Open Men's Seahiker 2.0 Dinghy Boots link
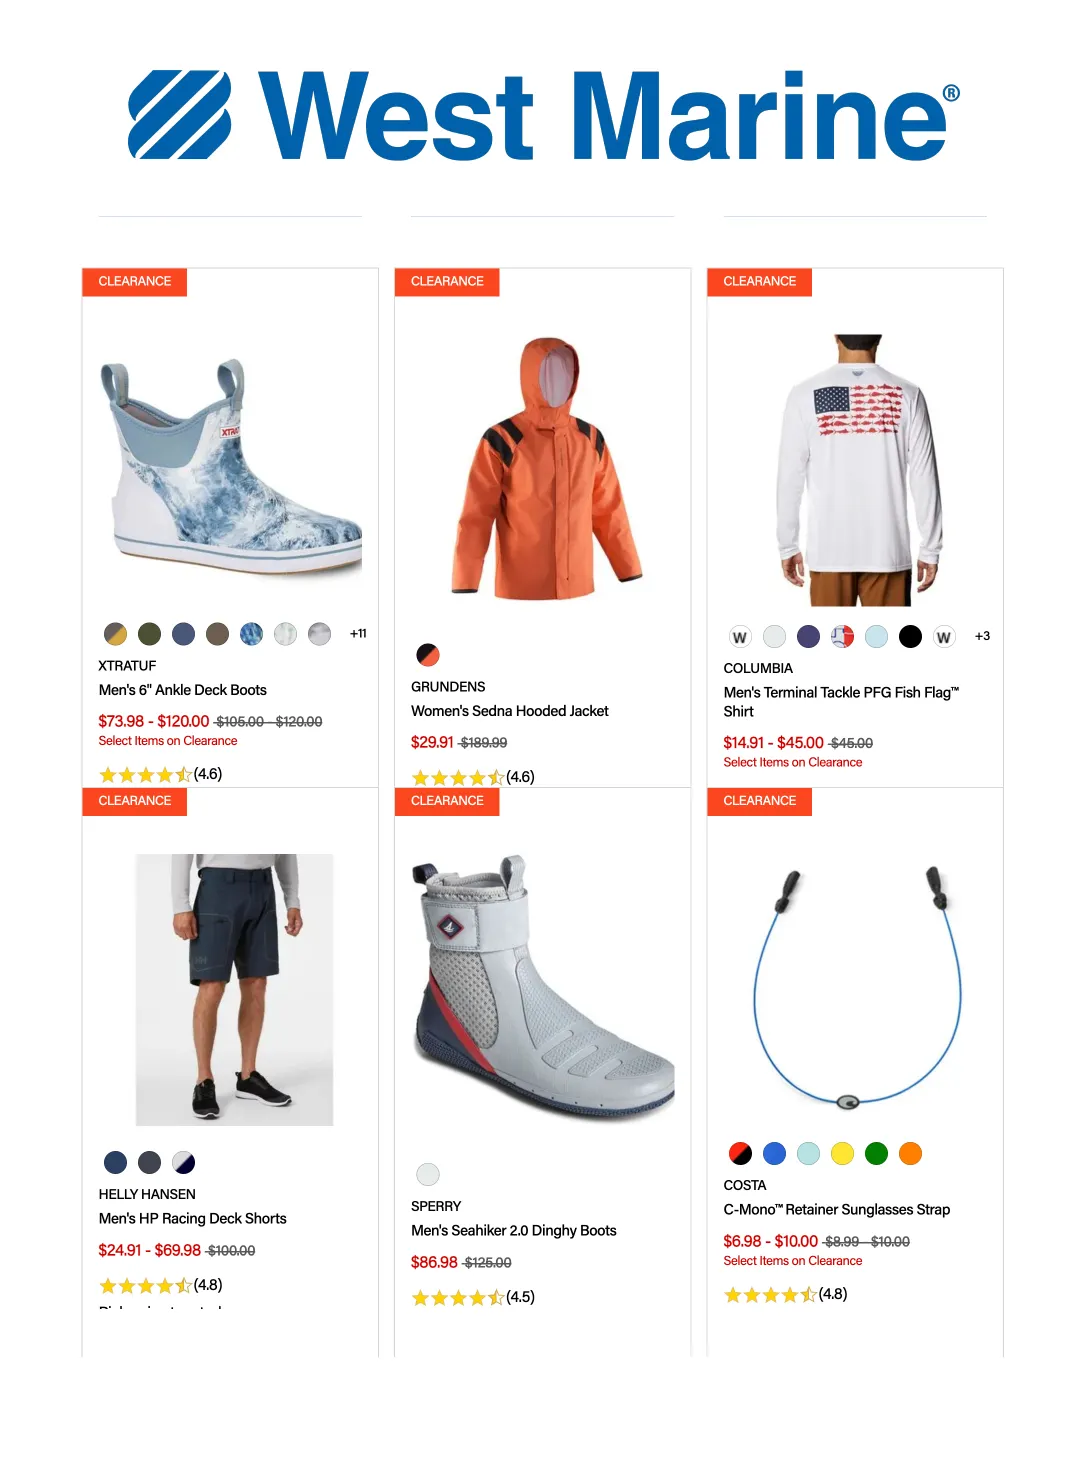The image size is (1085, 1470). coord(514,1231)
